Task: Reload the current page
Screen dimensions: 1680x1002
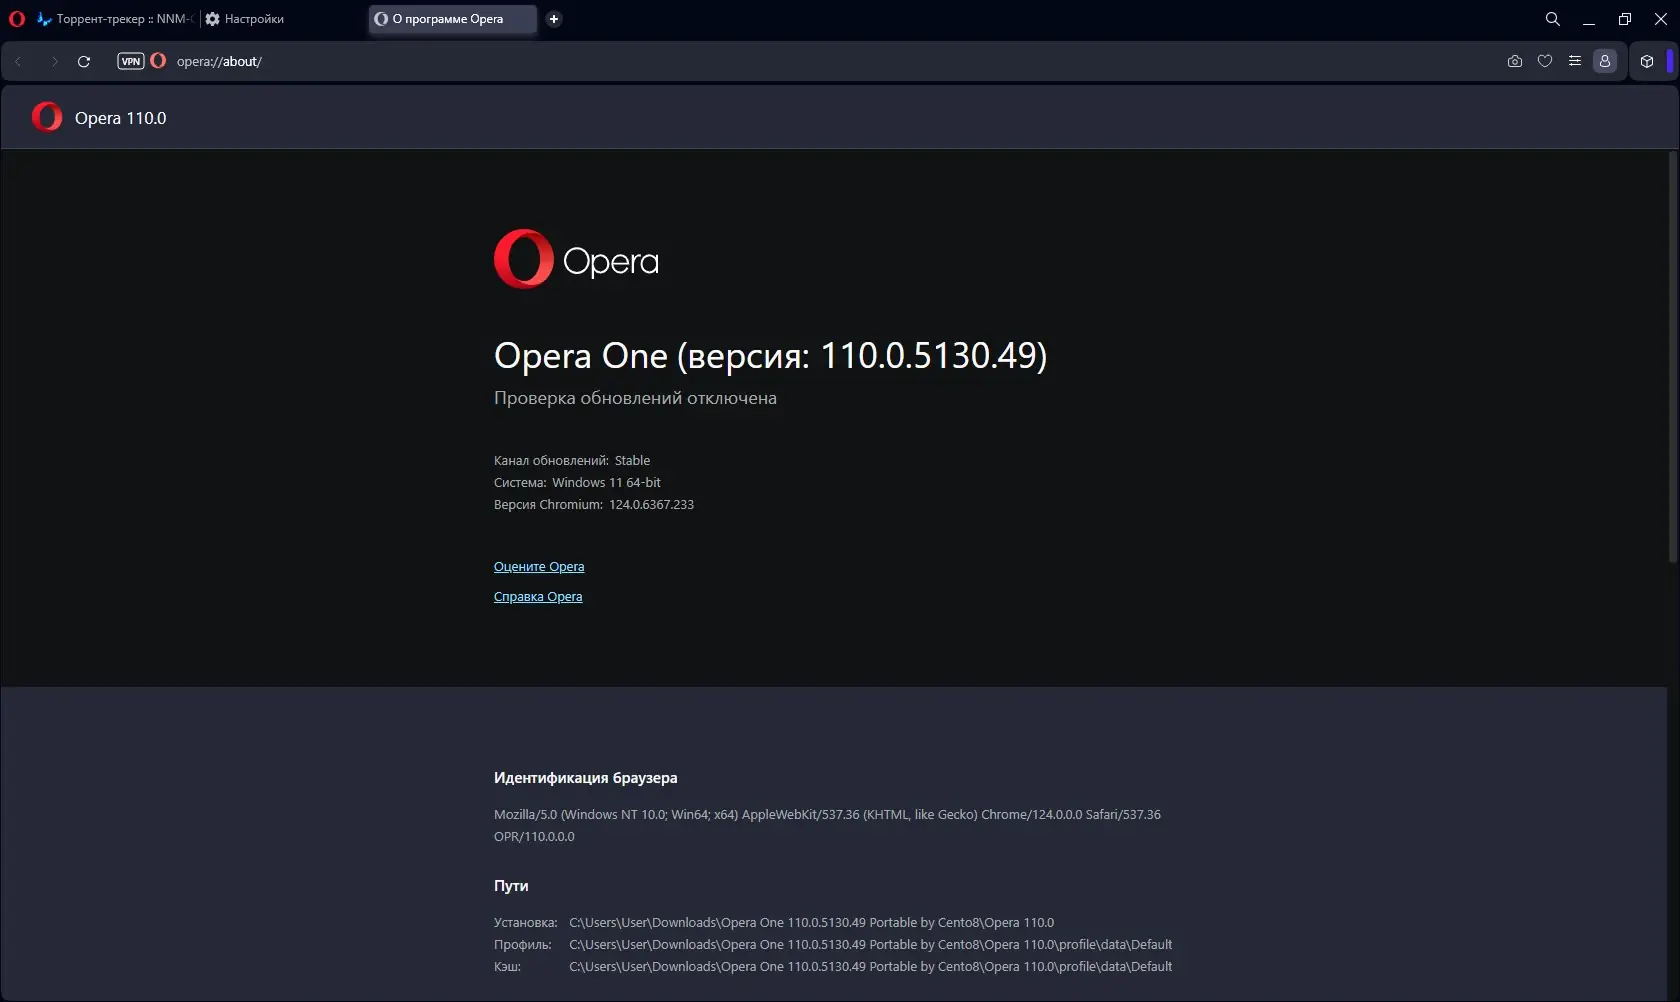Action: coord(84,61)
